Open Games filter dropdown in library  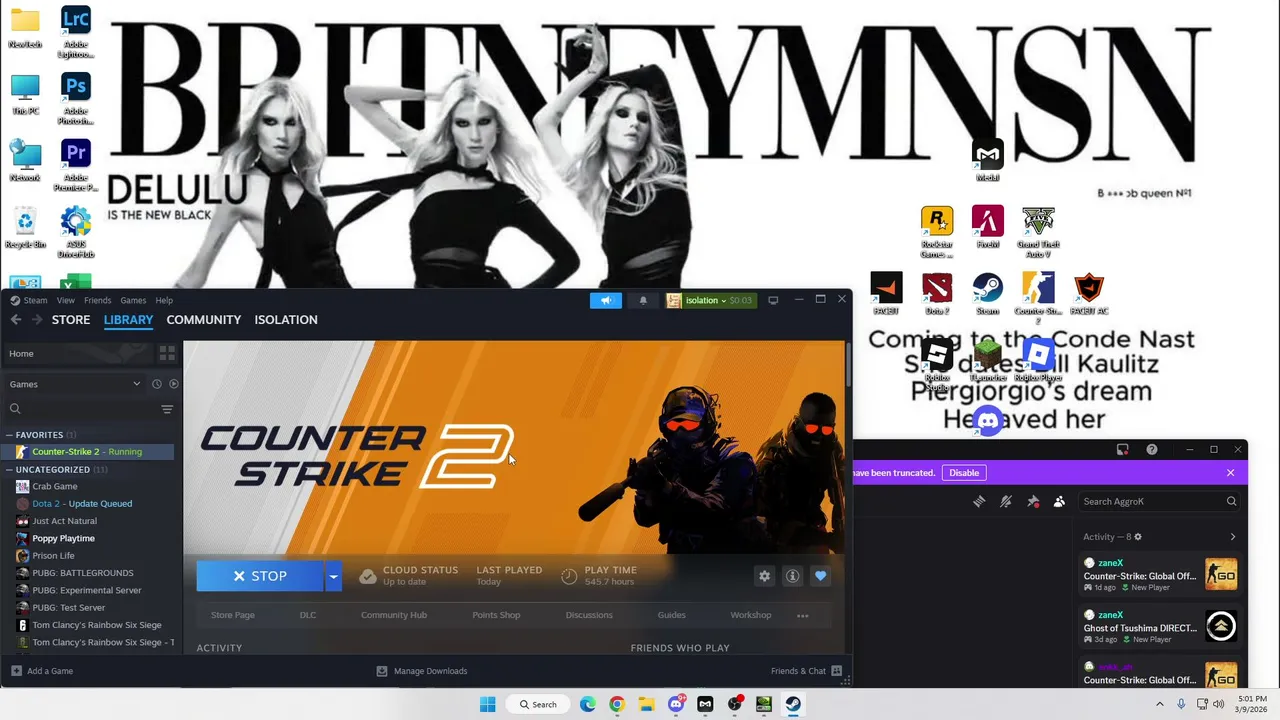[x=75, y=384]
